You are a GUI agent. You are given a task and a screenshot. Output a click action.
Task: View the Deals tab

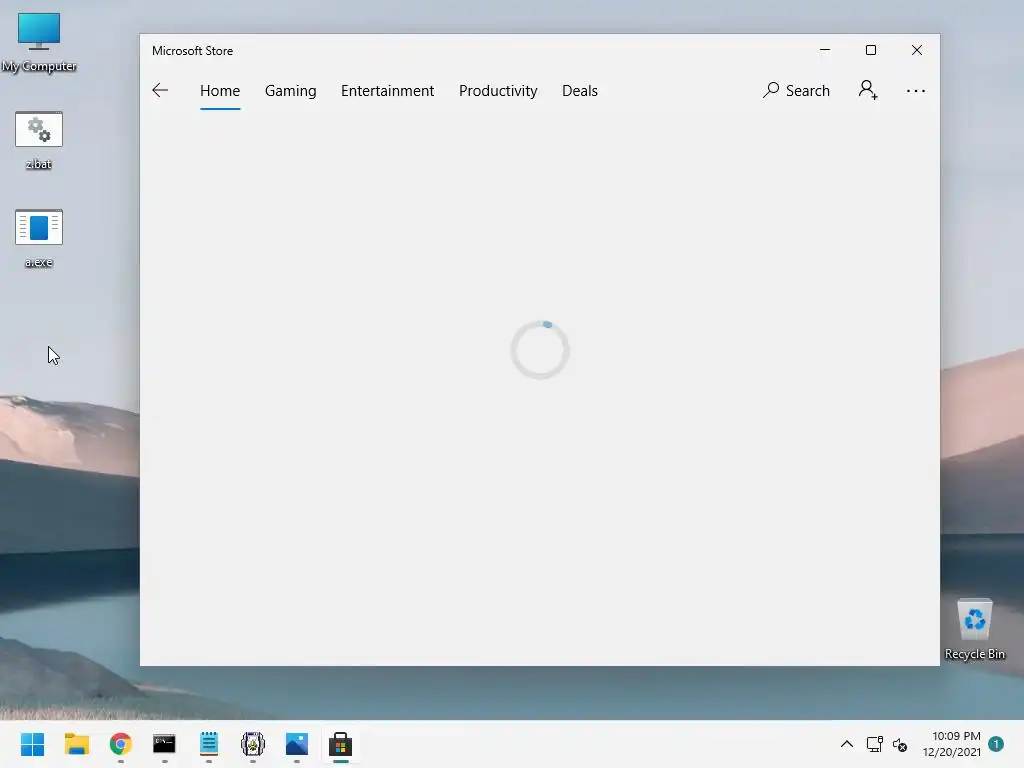tap(580, 91)
